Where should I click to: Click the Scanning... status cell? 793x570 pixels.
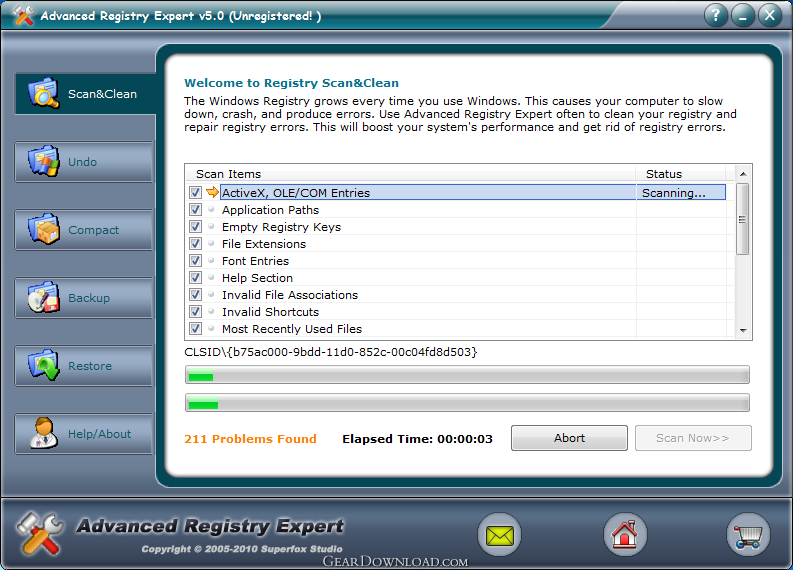pyautogui.click(x=681, y=193)
